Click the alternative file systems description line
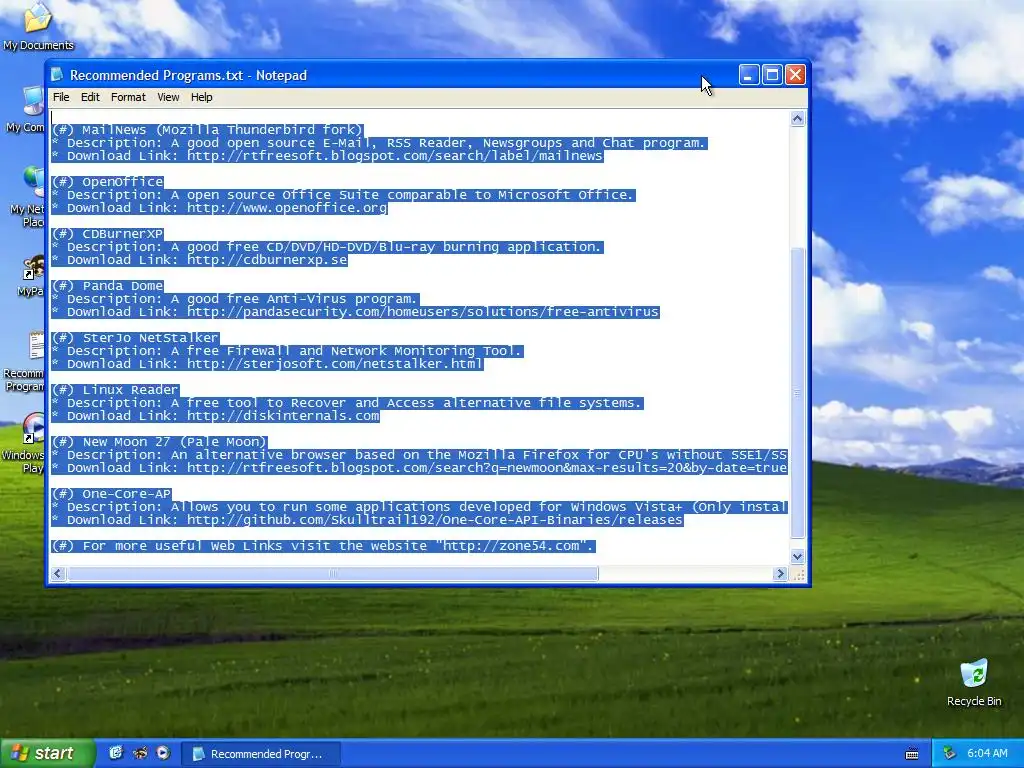 (347, 403)
